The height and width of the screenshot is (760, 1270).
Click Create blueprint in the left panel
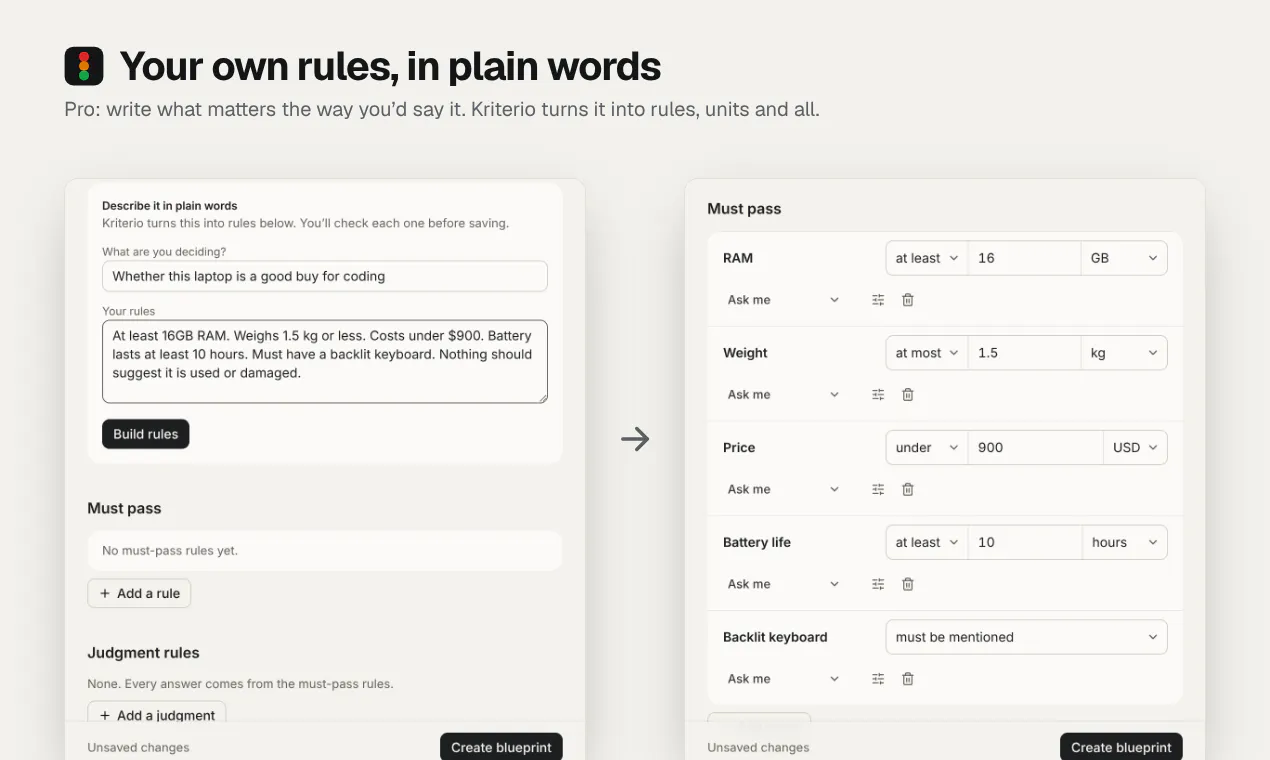pyautogui.click(x=501, y=747)
